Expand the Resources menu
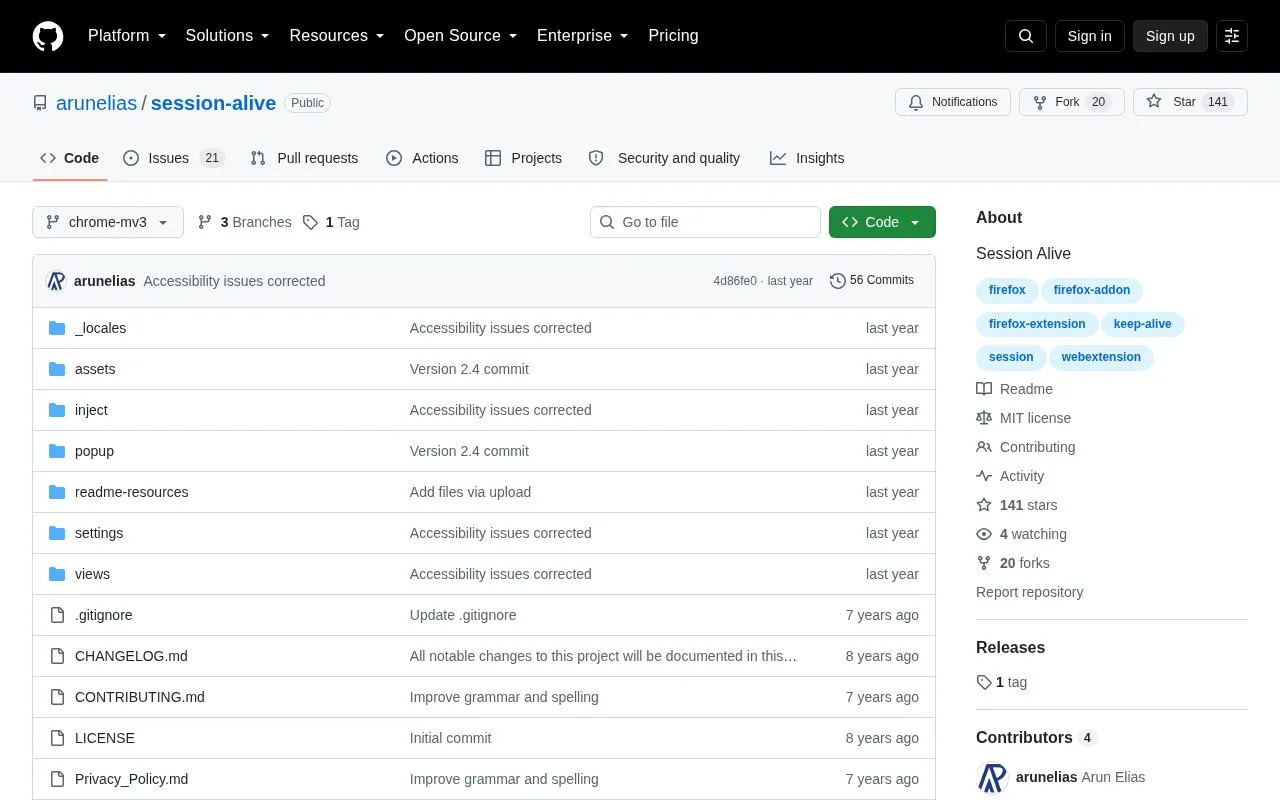1280x800 pixels. click(x=337, y=36)
